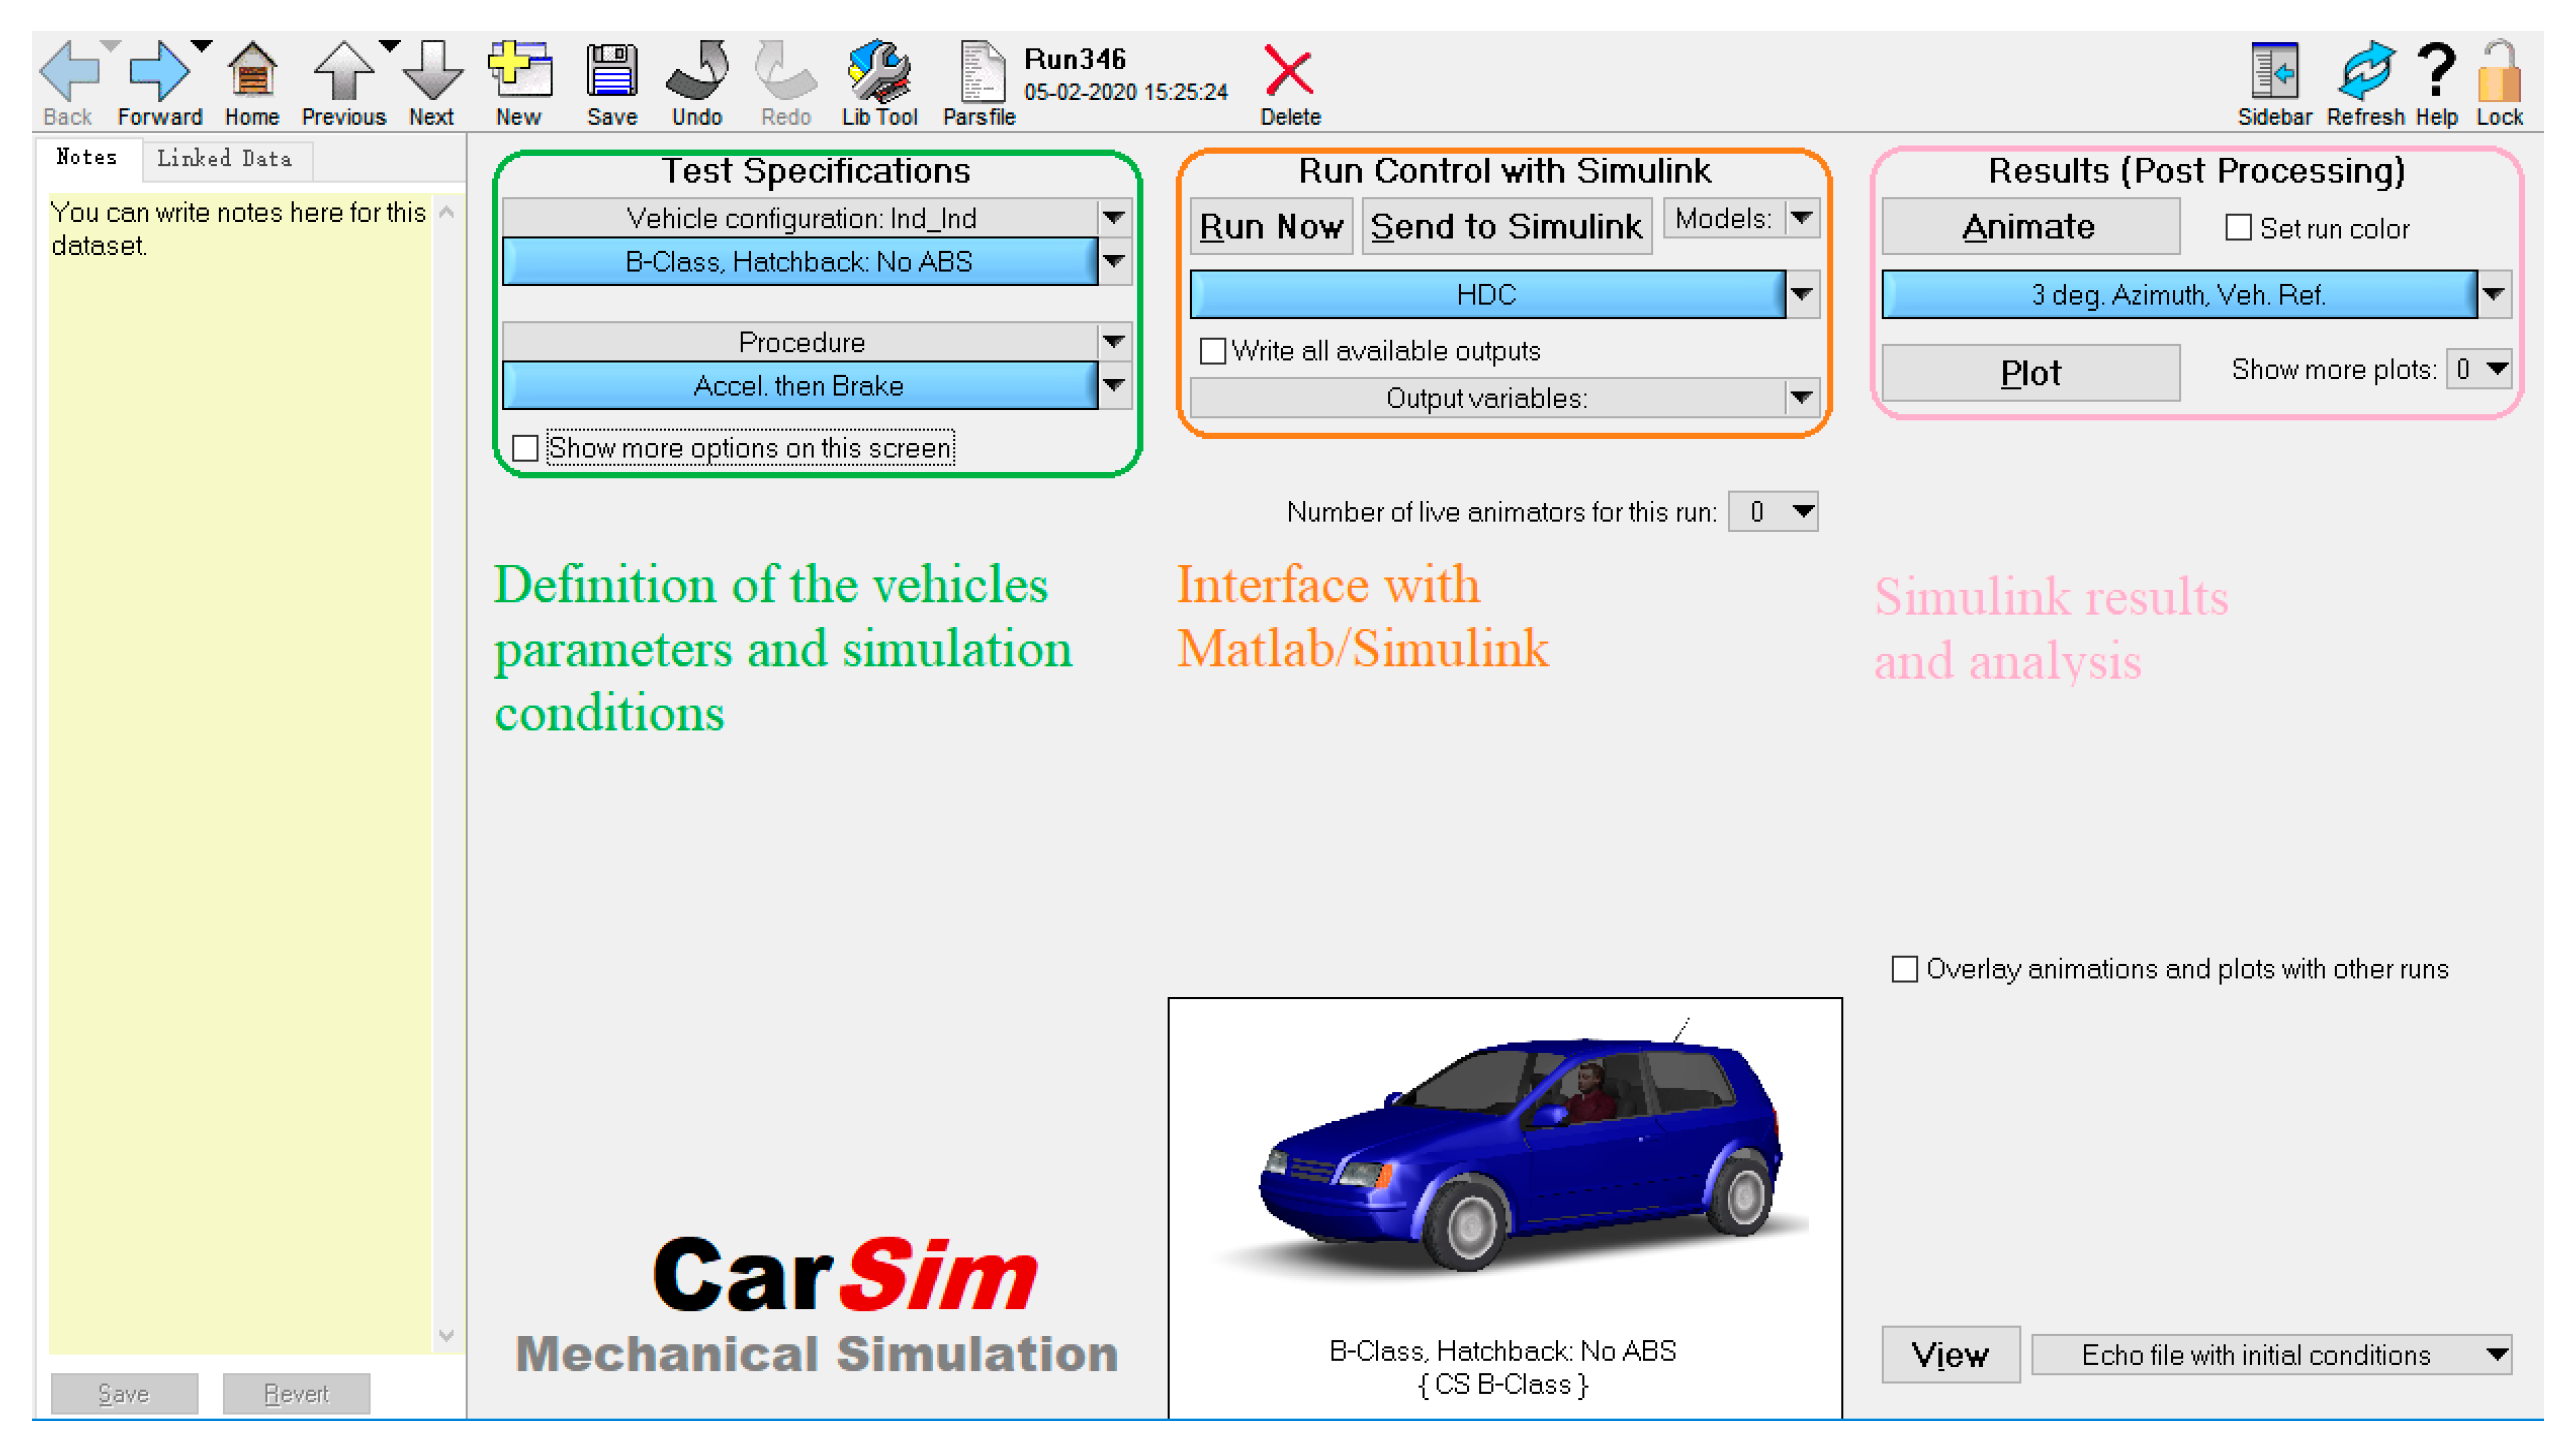Click the notes Save button
The height and width of the screenshot is (1455, 2575).
pyautogui.click(x=124, y=1393)
